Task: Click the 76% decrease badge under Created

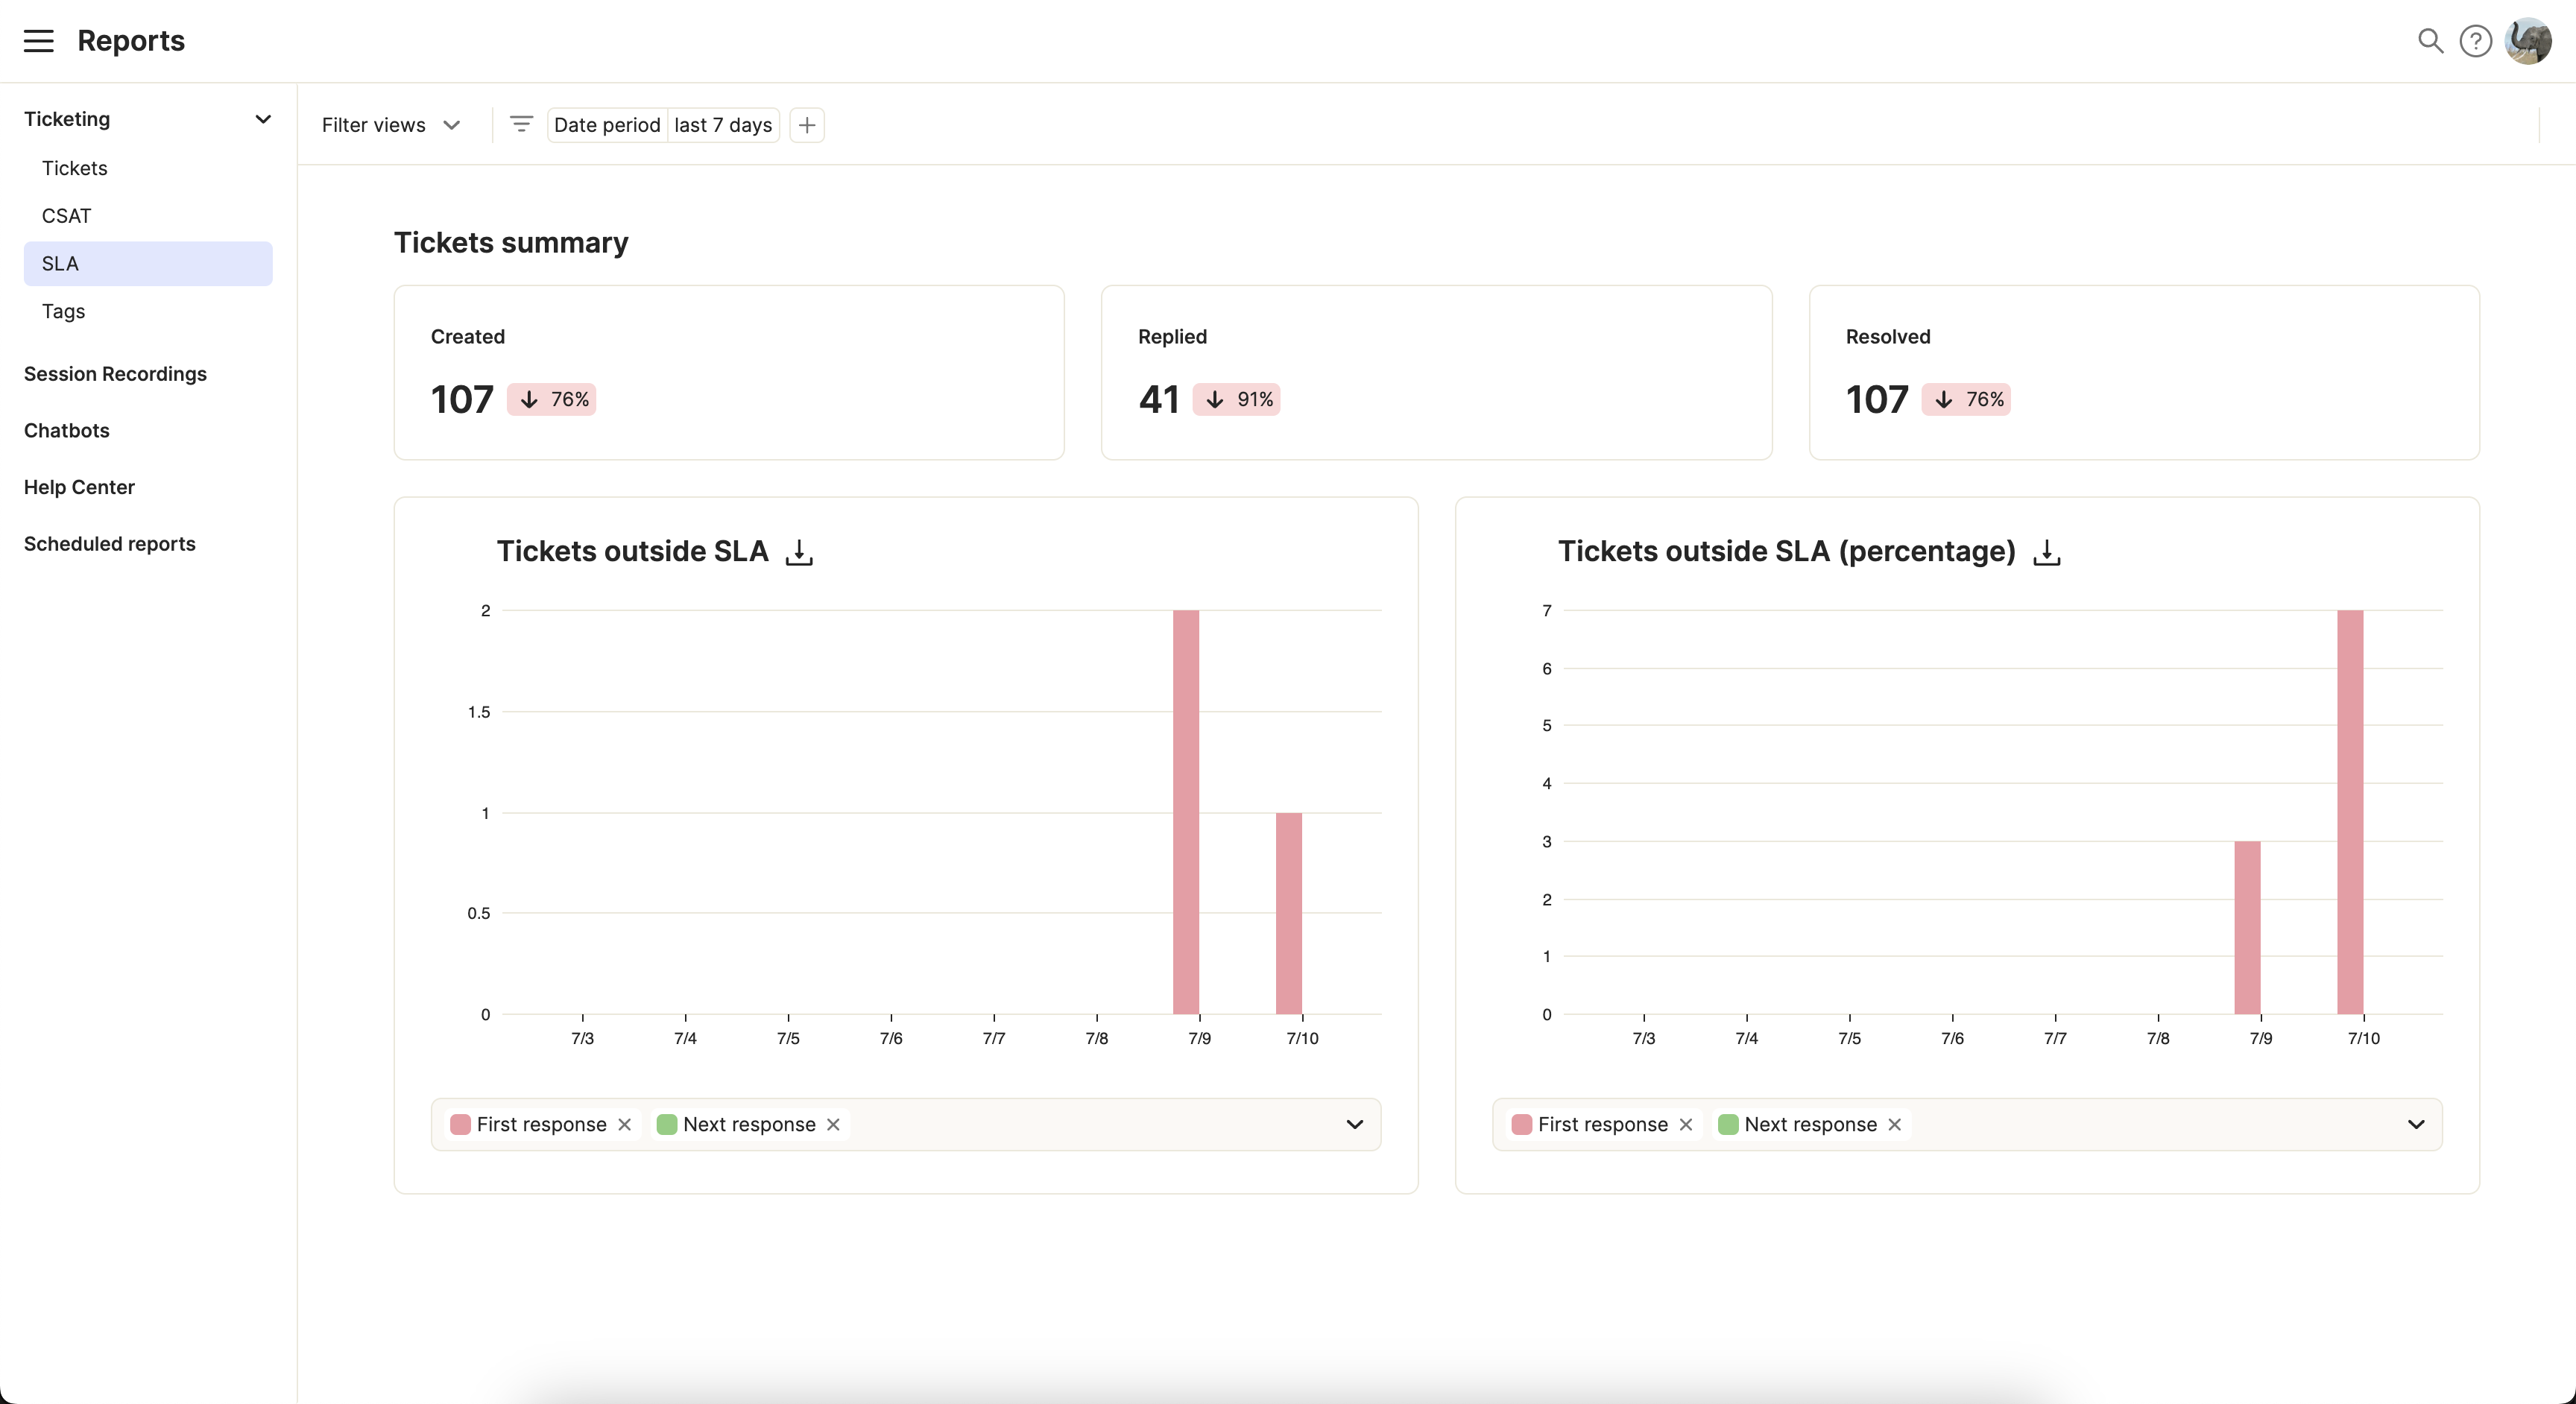Action: (x=552, y=399)
